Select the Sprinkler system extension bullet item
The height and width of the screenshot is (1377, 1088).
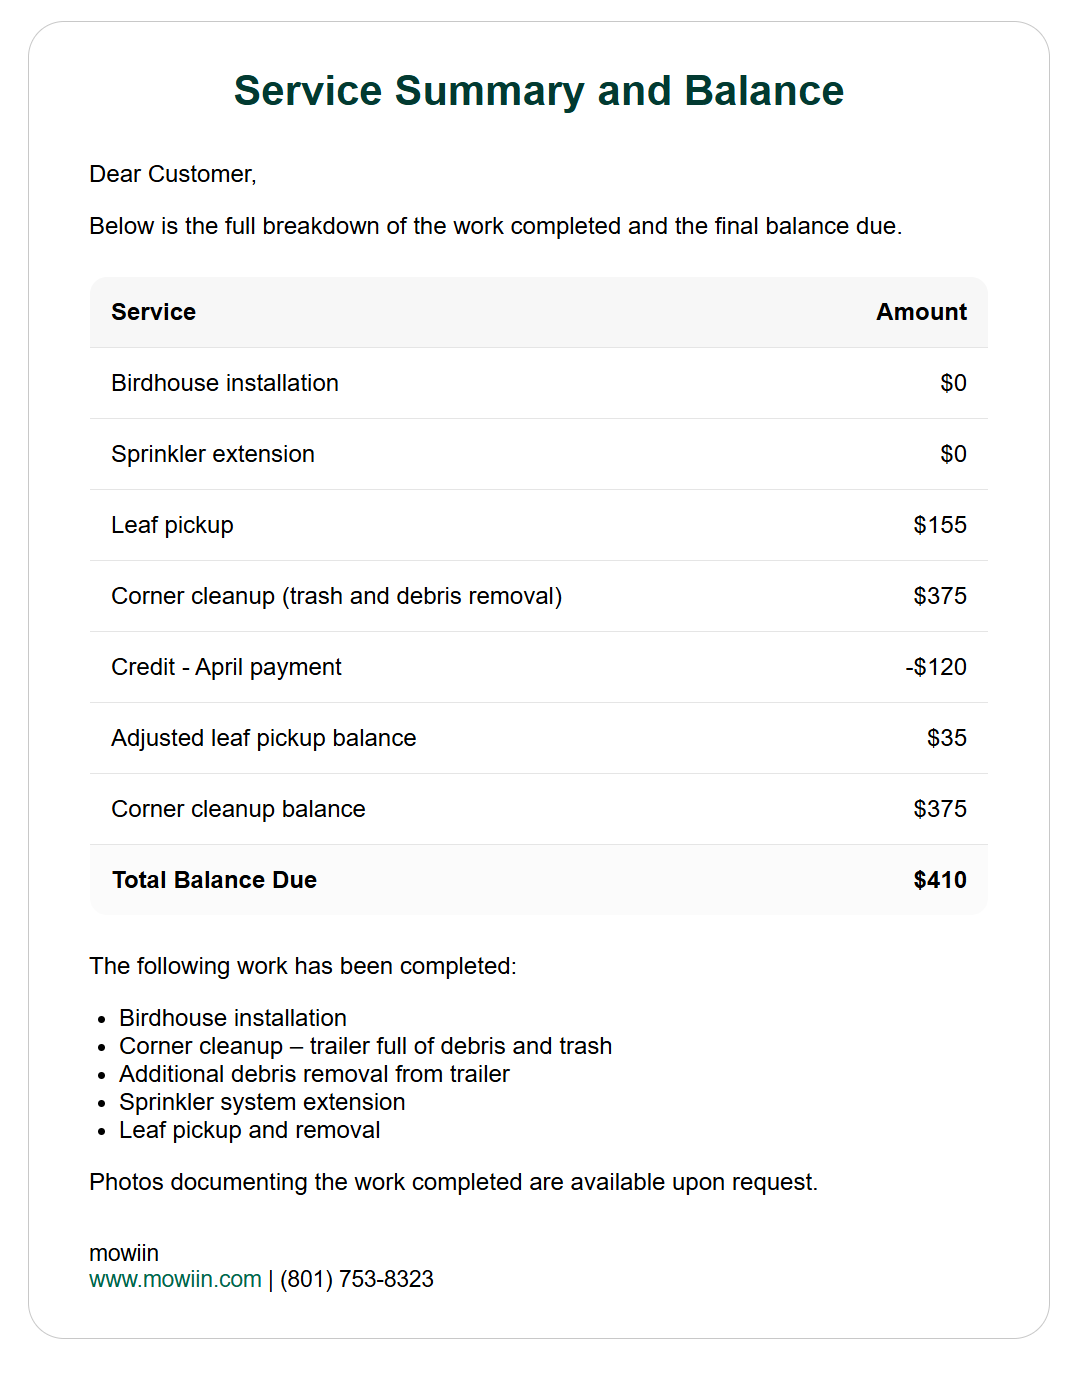click(262, 1102)
